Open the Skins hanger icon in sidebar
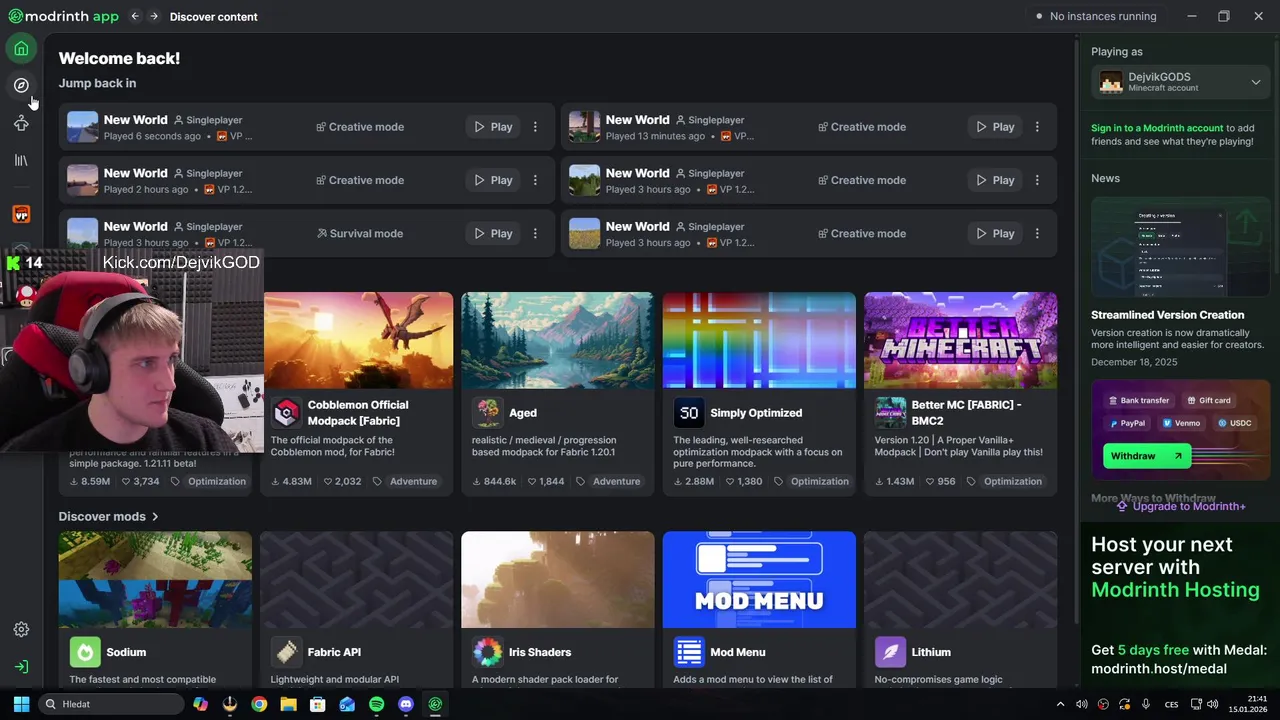1280x720 pixels. [21, 123]
